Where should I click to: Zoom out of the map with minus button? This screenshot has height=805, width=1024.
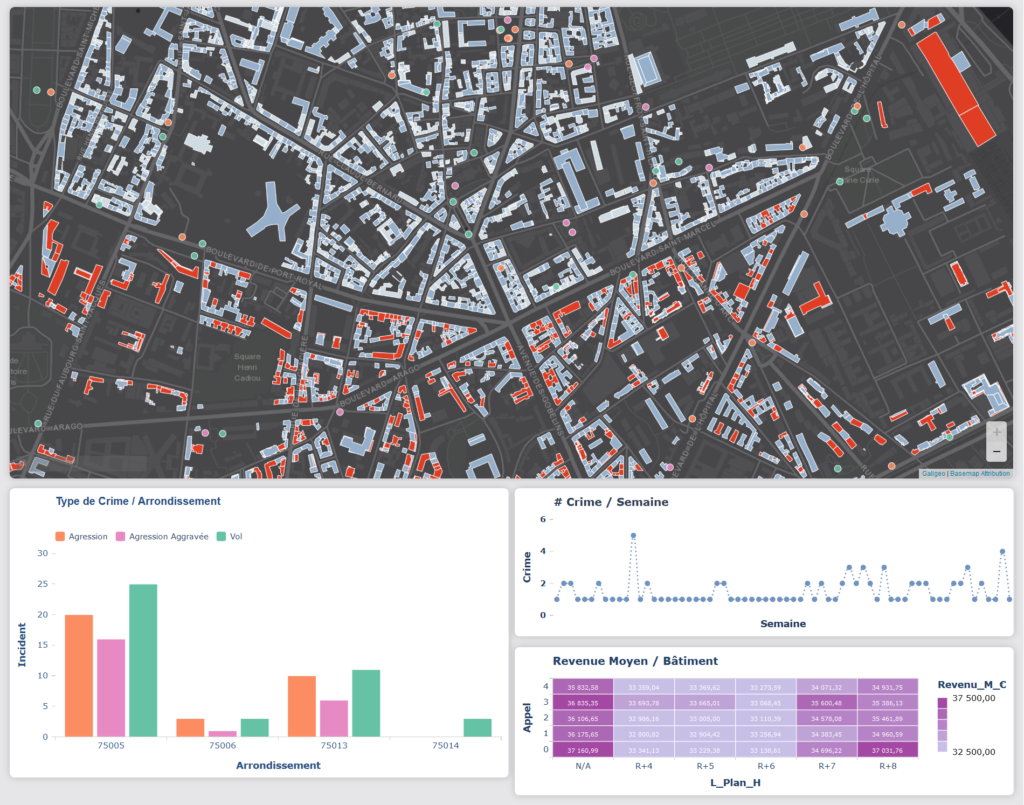[x=996, y=451]
